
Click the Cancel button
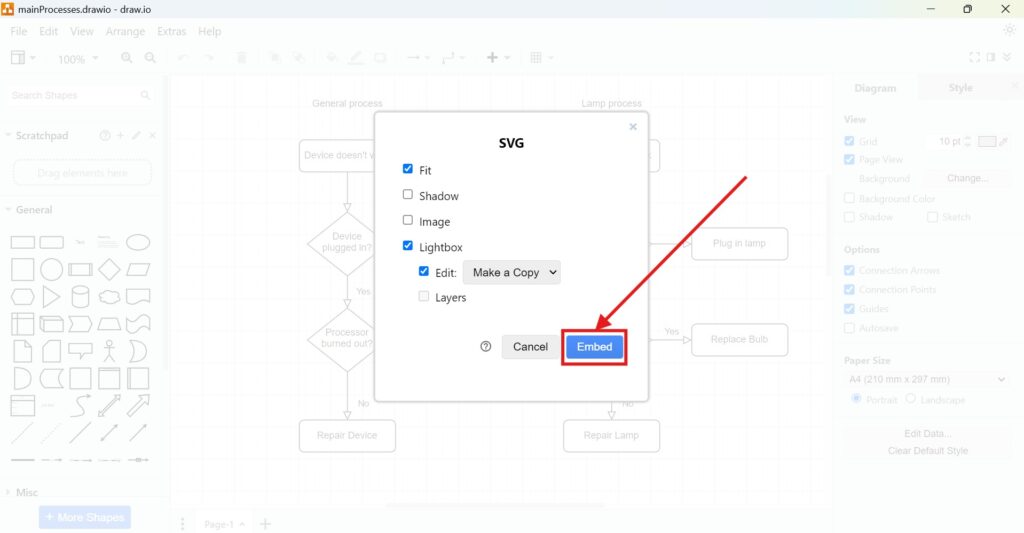click(x=530, y=347)
